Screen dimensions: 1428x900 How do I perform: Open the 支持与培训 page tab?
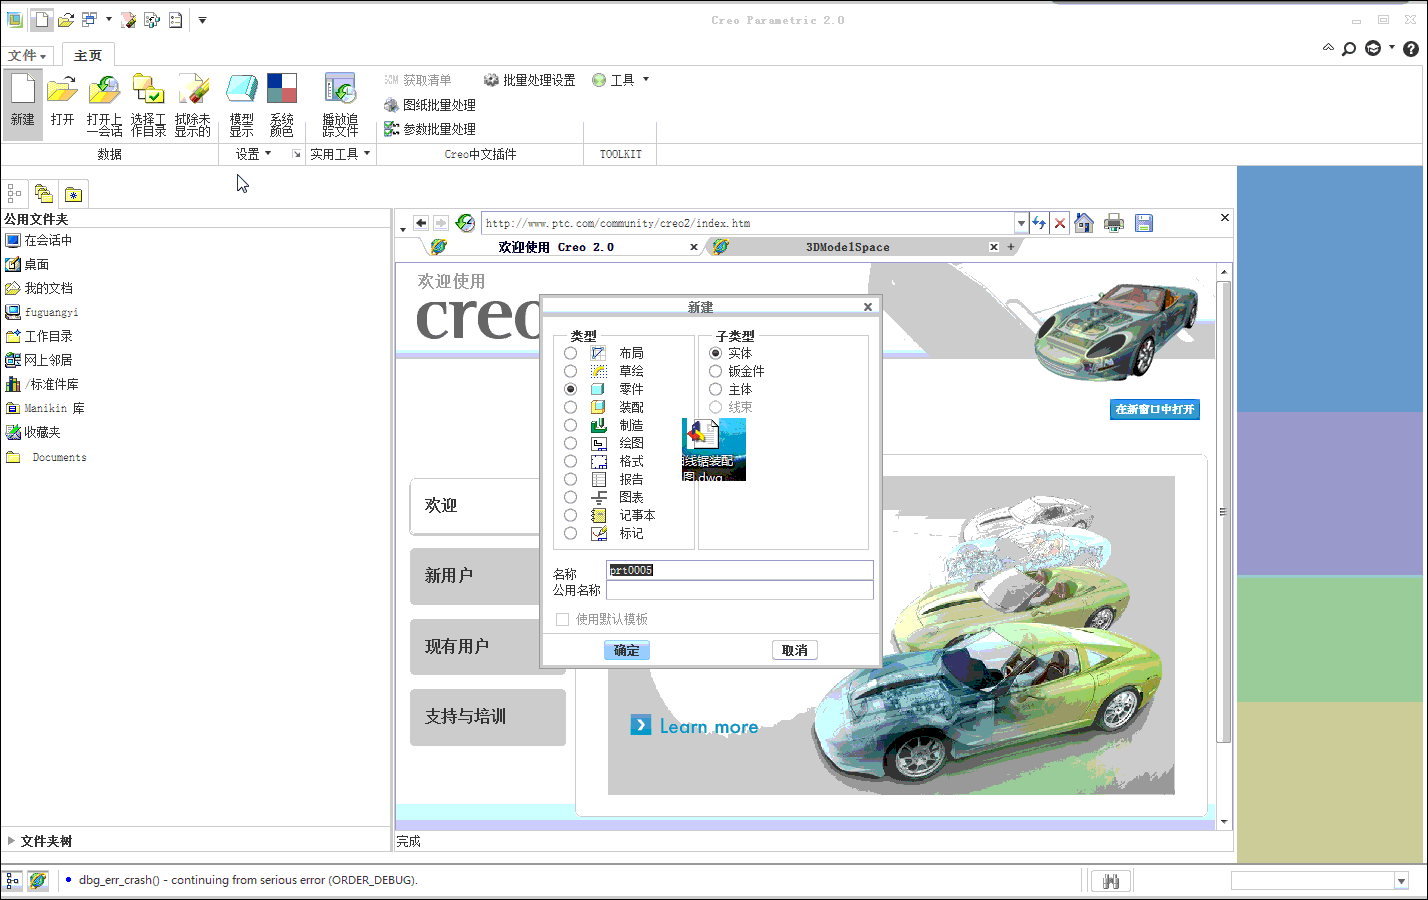(x=488, y=717)
